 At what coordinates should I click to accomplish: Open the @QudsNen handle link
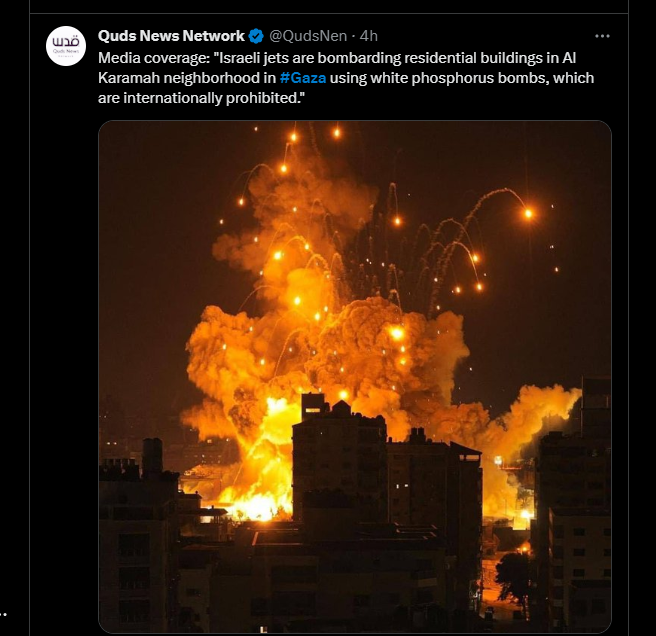tap(308, 36)
